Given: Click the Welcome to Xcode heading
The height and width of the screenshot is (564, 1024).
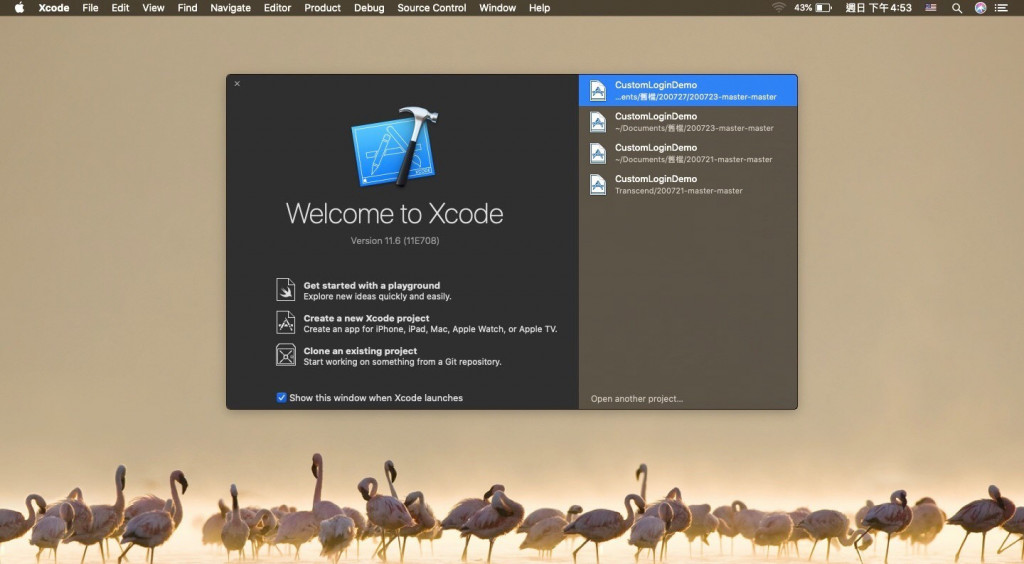Looking at the screenshot, I should coord(394,213).
